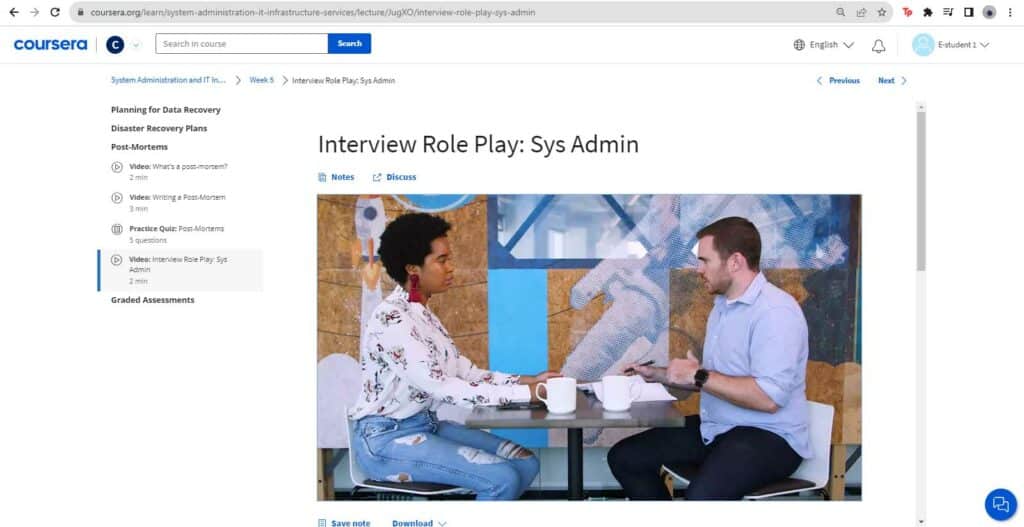Open the notifications bell
The width and height of the screenshot is (1024, 527).
pos(878,45)
